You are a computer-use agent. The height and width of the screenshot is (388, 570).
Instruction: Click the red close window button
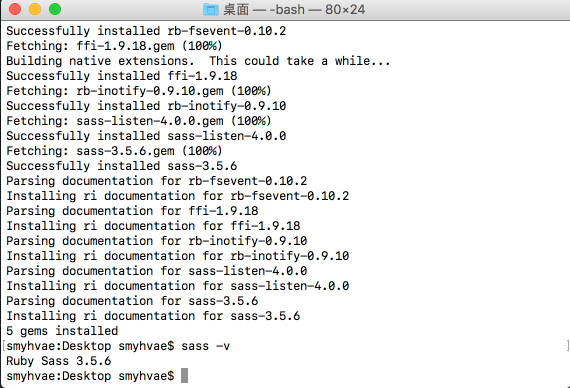tap(15, 9)
